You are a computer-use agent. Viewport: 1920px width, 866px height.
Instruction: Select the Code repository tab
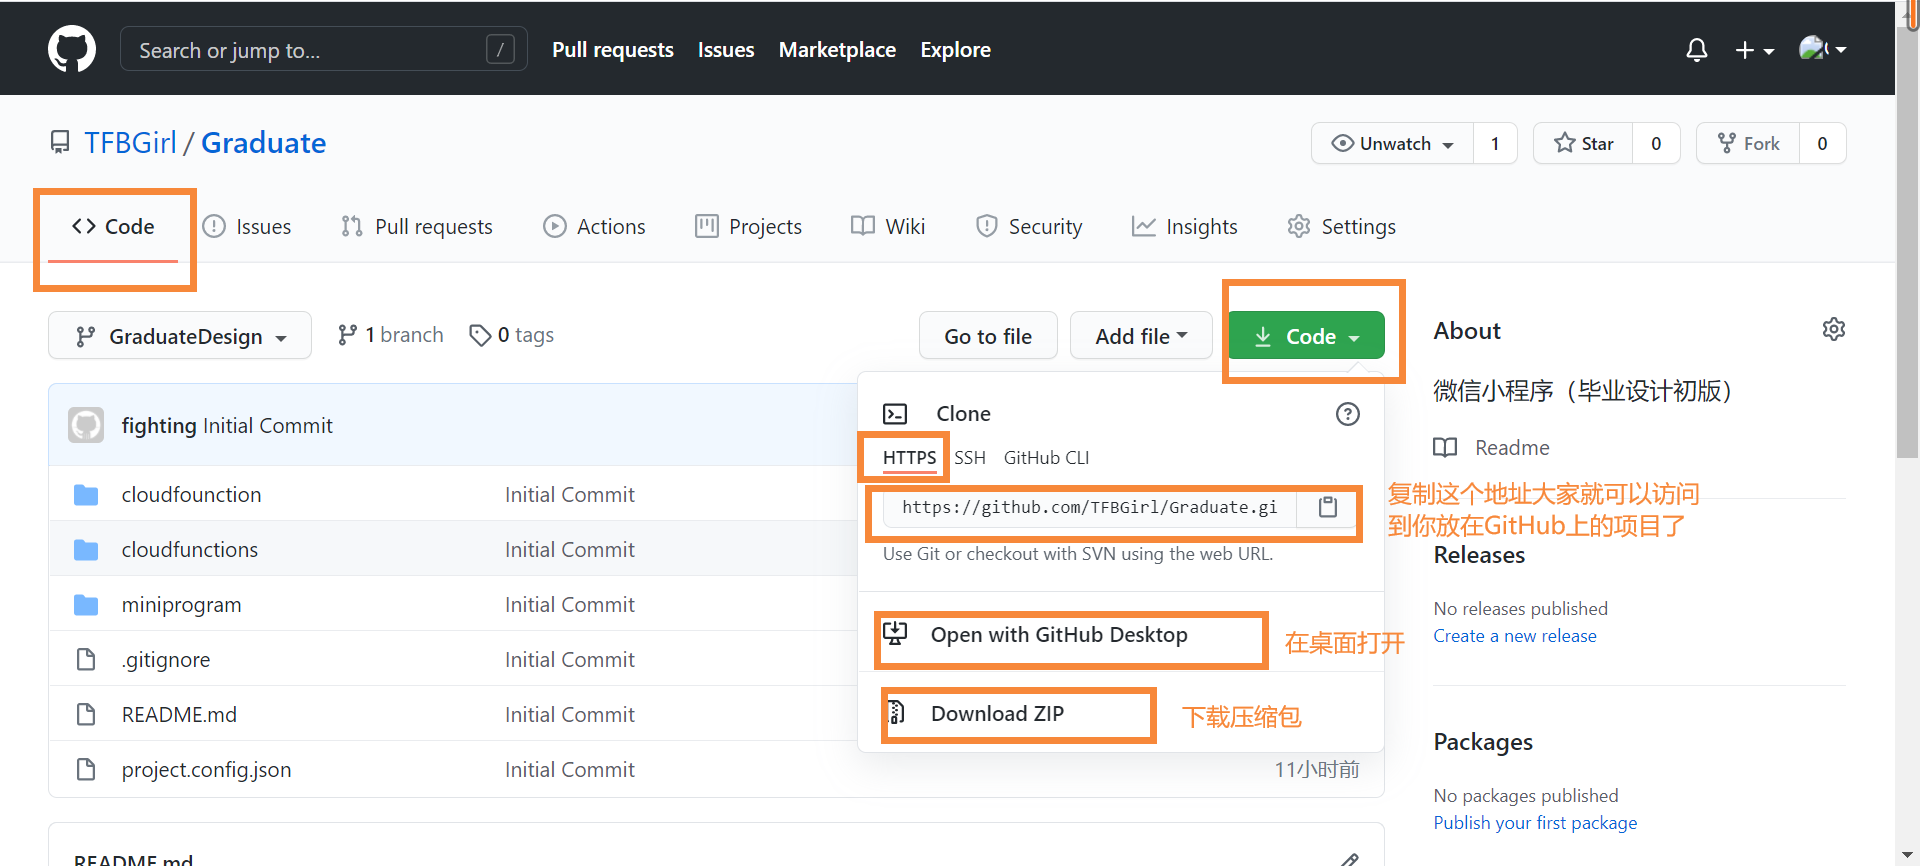tap(113, 227)
